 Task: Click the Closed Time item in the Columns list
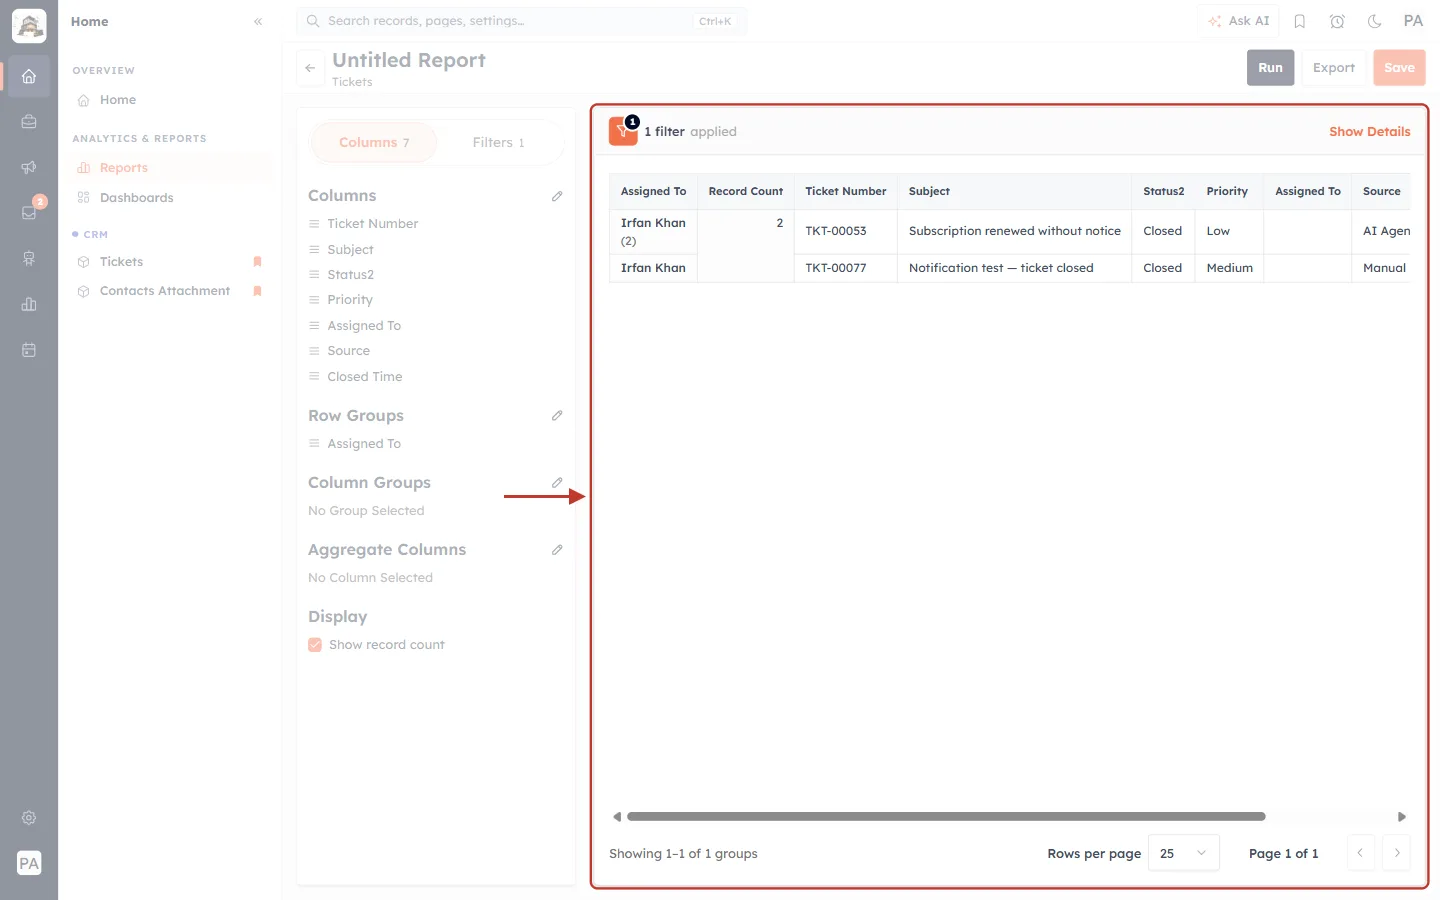365,377
